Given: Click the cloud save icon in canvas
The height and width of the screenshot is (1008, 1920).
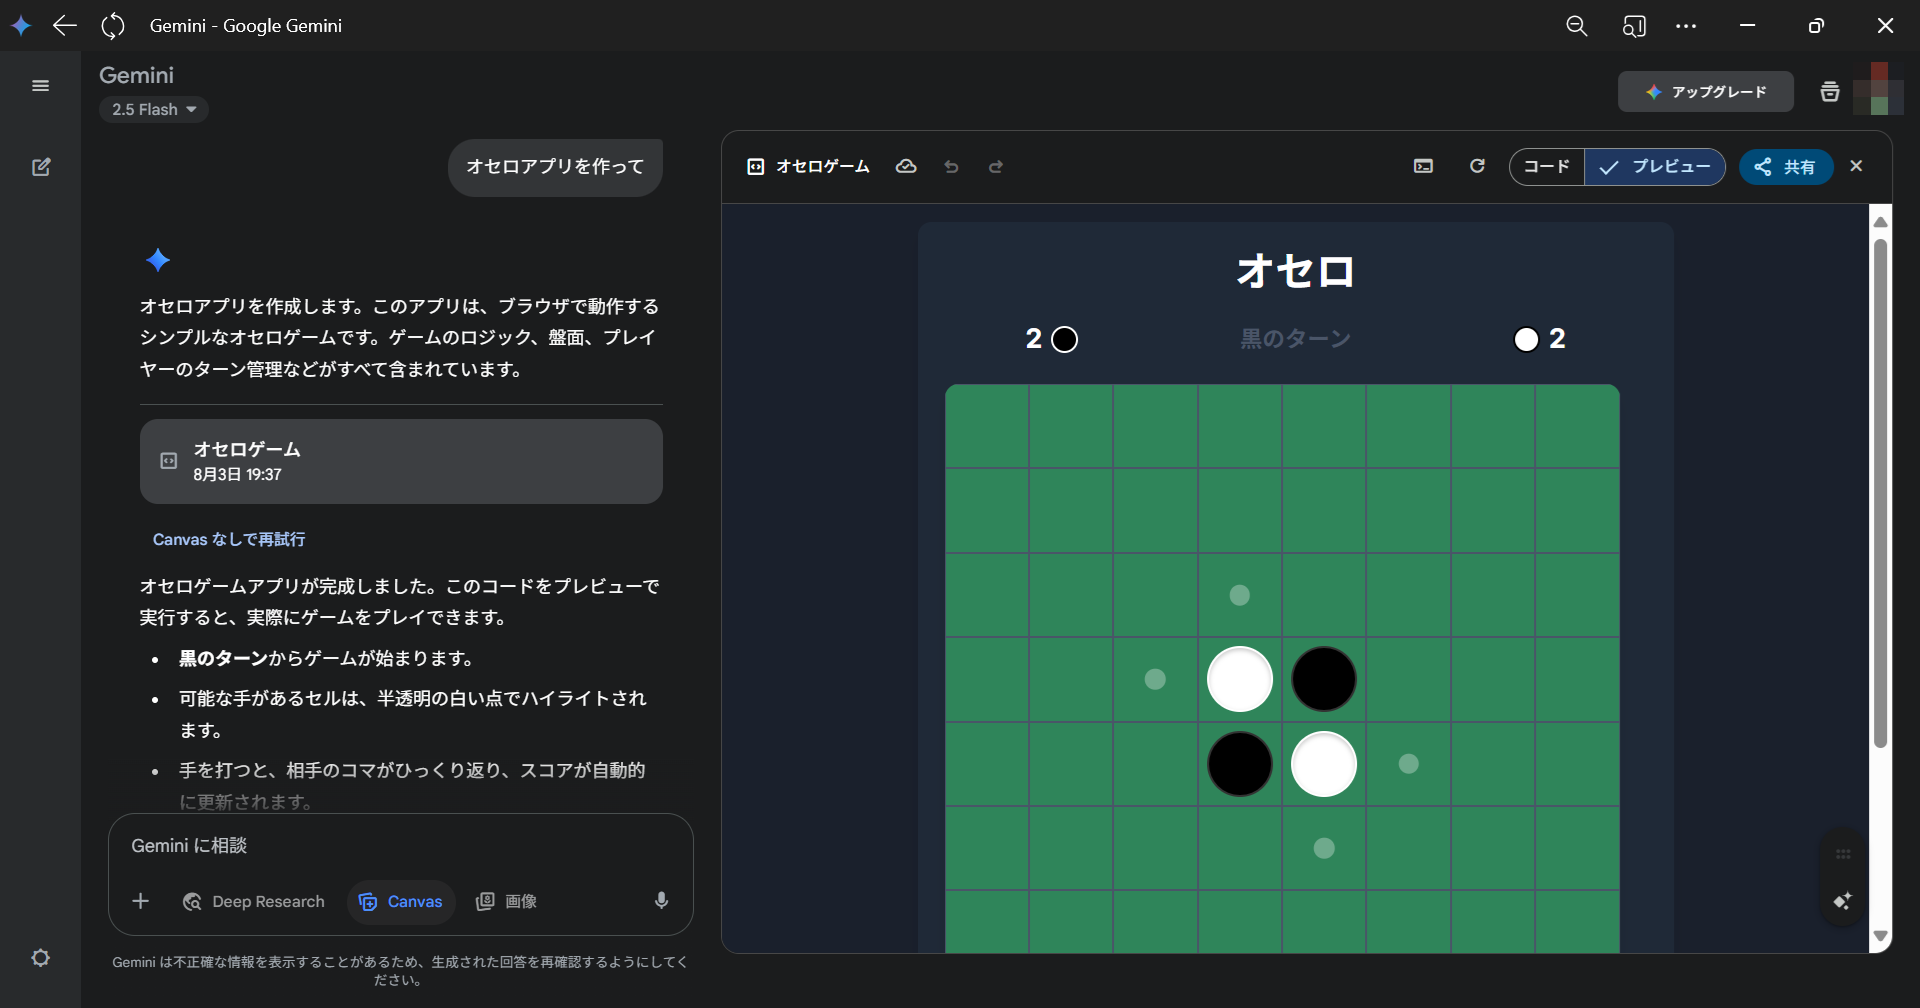Looking at the screenshot, I should click(906, 167).
